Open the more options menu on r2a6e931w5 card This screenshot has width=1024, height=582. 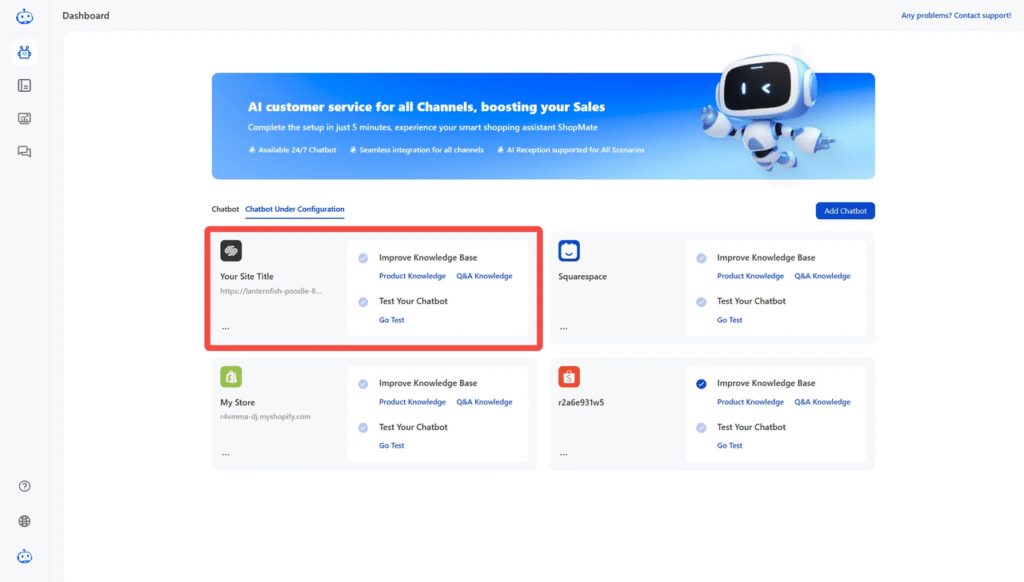564,455
